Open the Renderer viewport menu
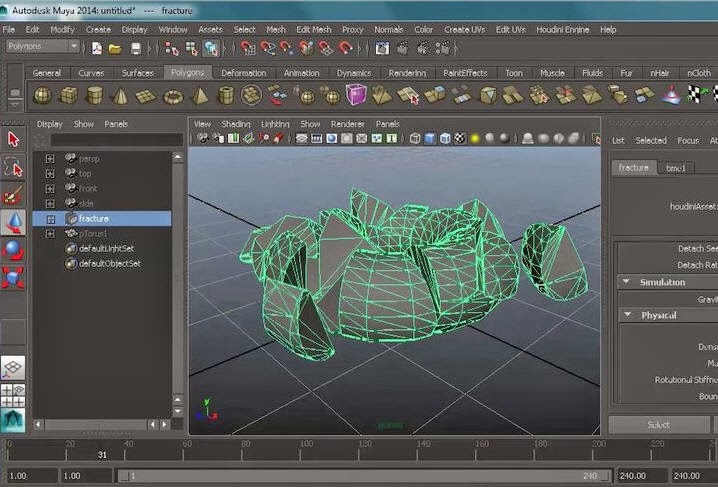Screen dimensions: 718x487 coord(348,124)
